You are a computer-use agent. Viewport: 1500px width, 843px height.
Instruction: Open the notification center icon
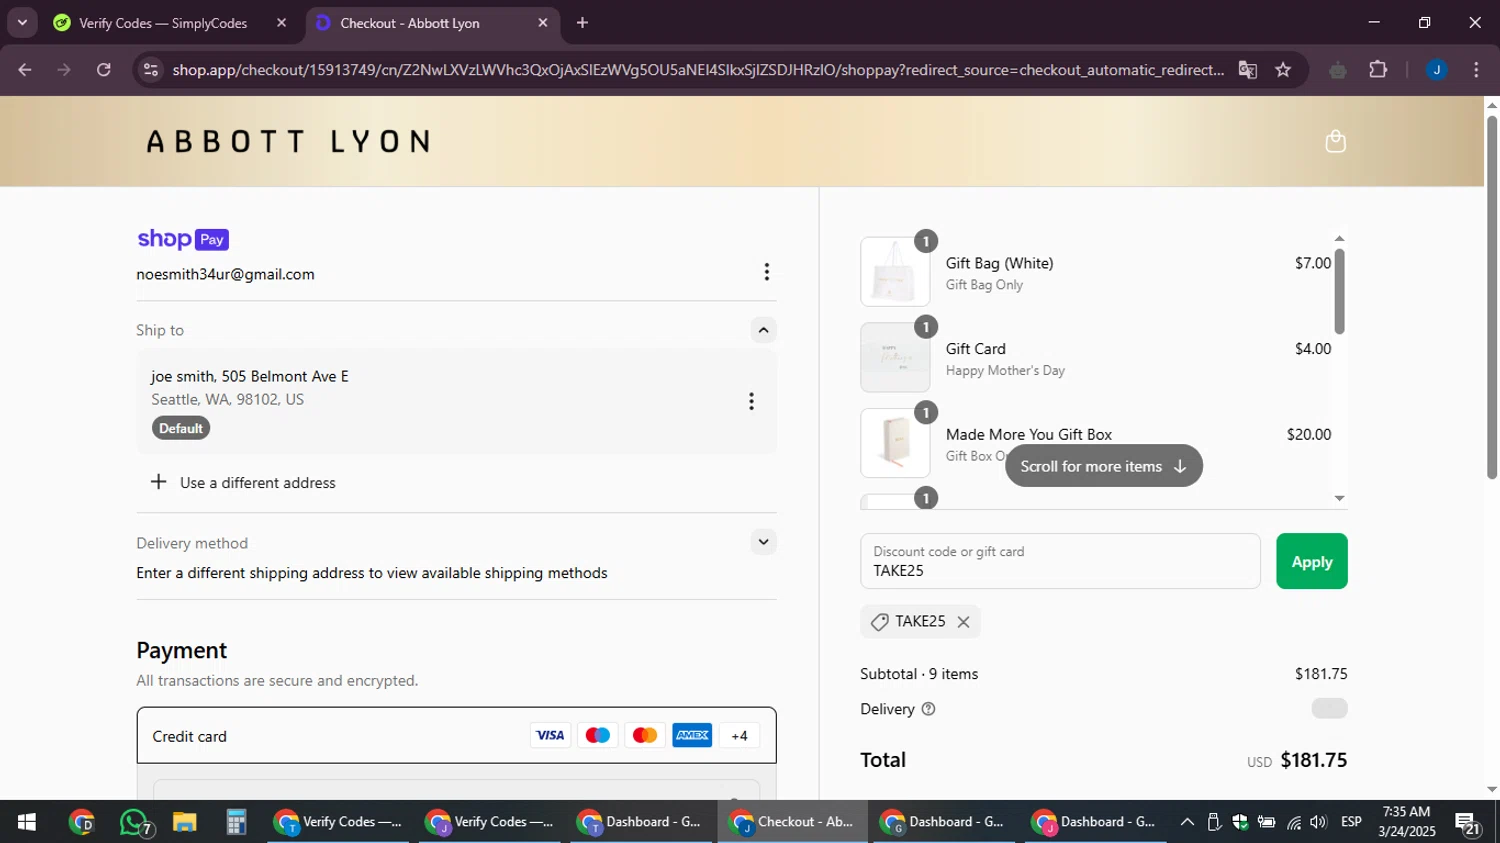tap(1468, 823)
